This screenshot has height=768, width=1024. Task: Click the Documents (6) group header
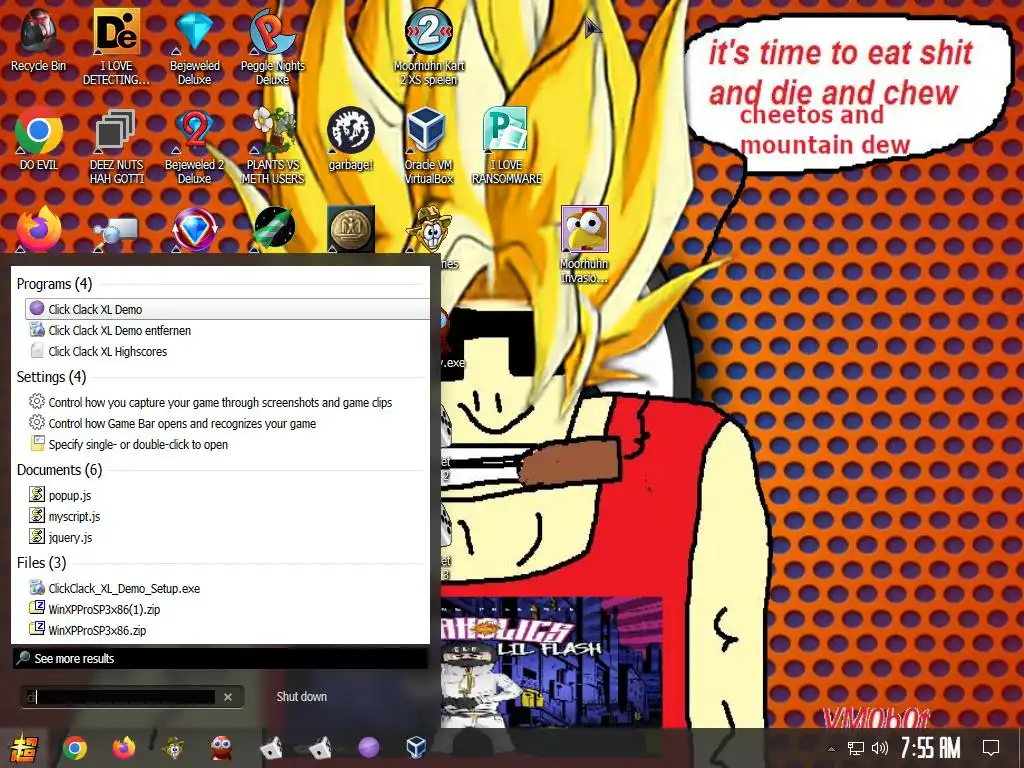pyautogui.click(x=59, y=470)
